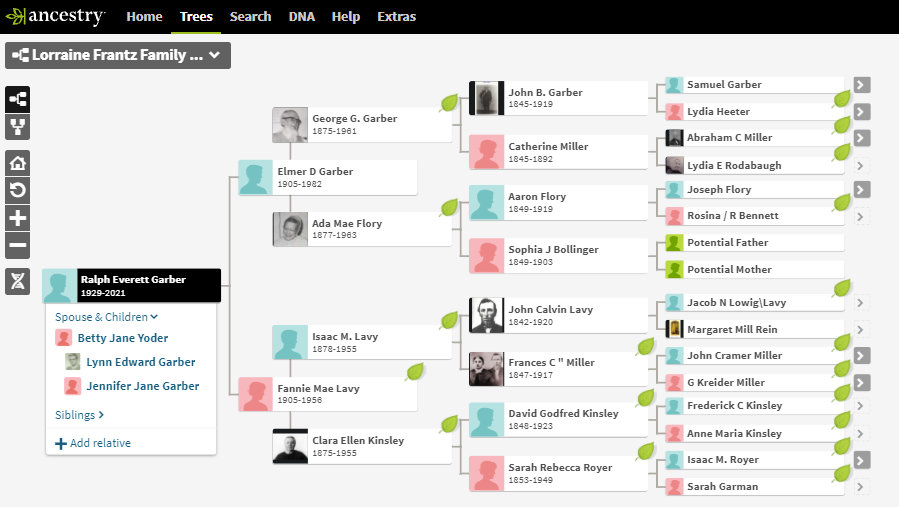Open the leaf hint on Fannie Mae Lavy
The height and width of the screenshot is (507, 899).
(414, 373)
